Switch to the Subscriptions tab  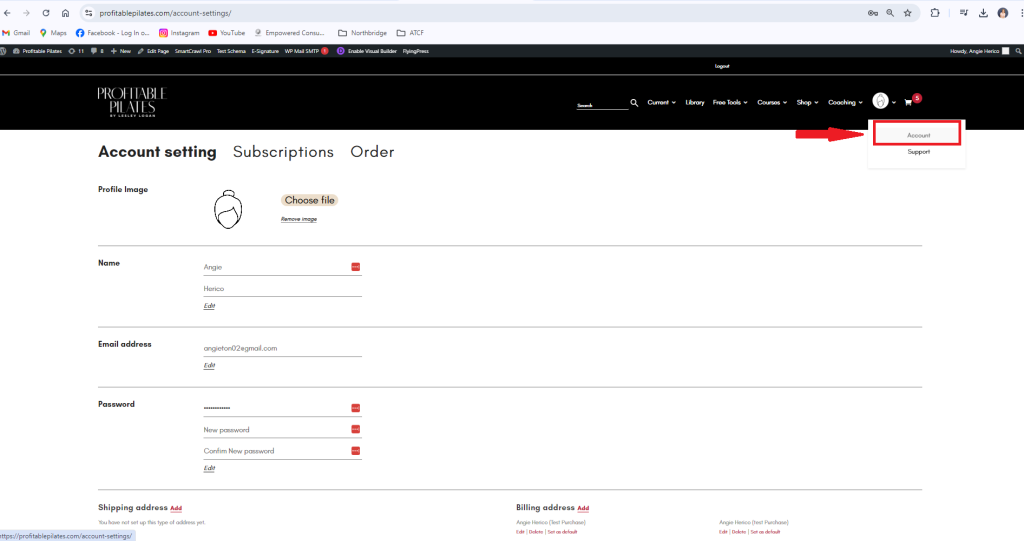point(283,152)
